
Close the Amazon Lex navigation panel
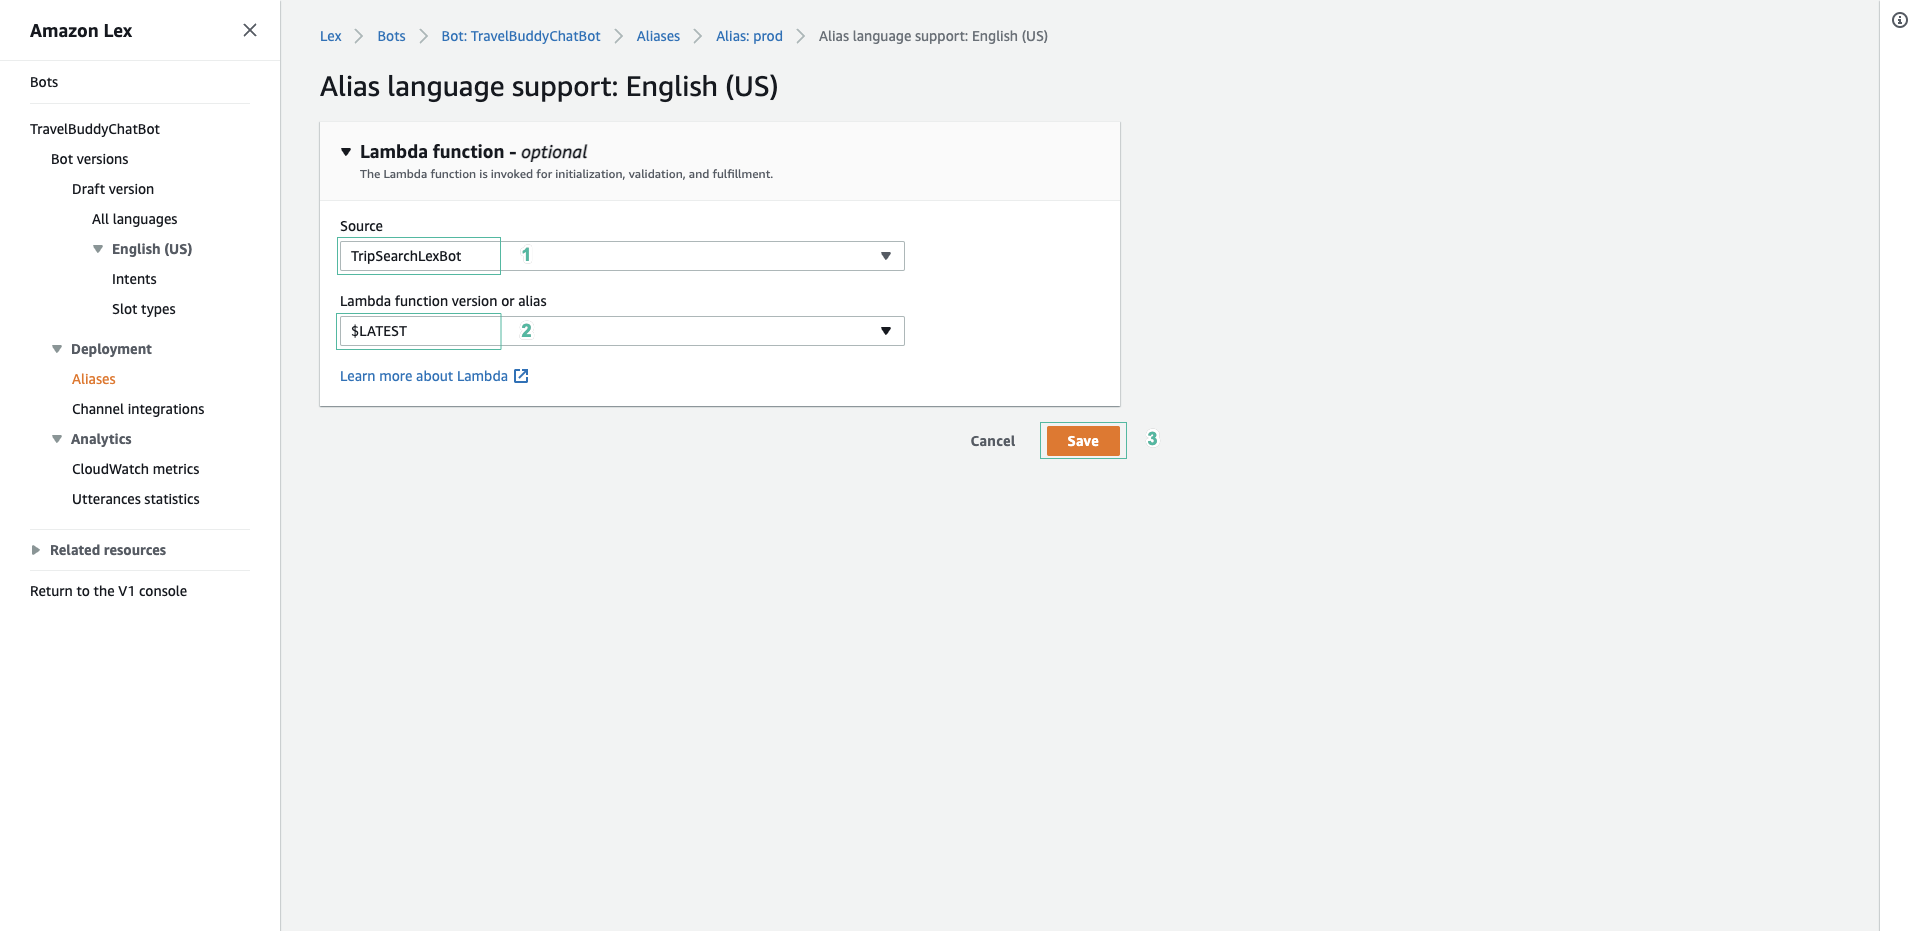pos(250,30)
